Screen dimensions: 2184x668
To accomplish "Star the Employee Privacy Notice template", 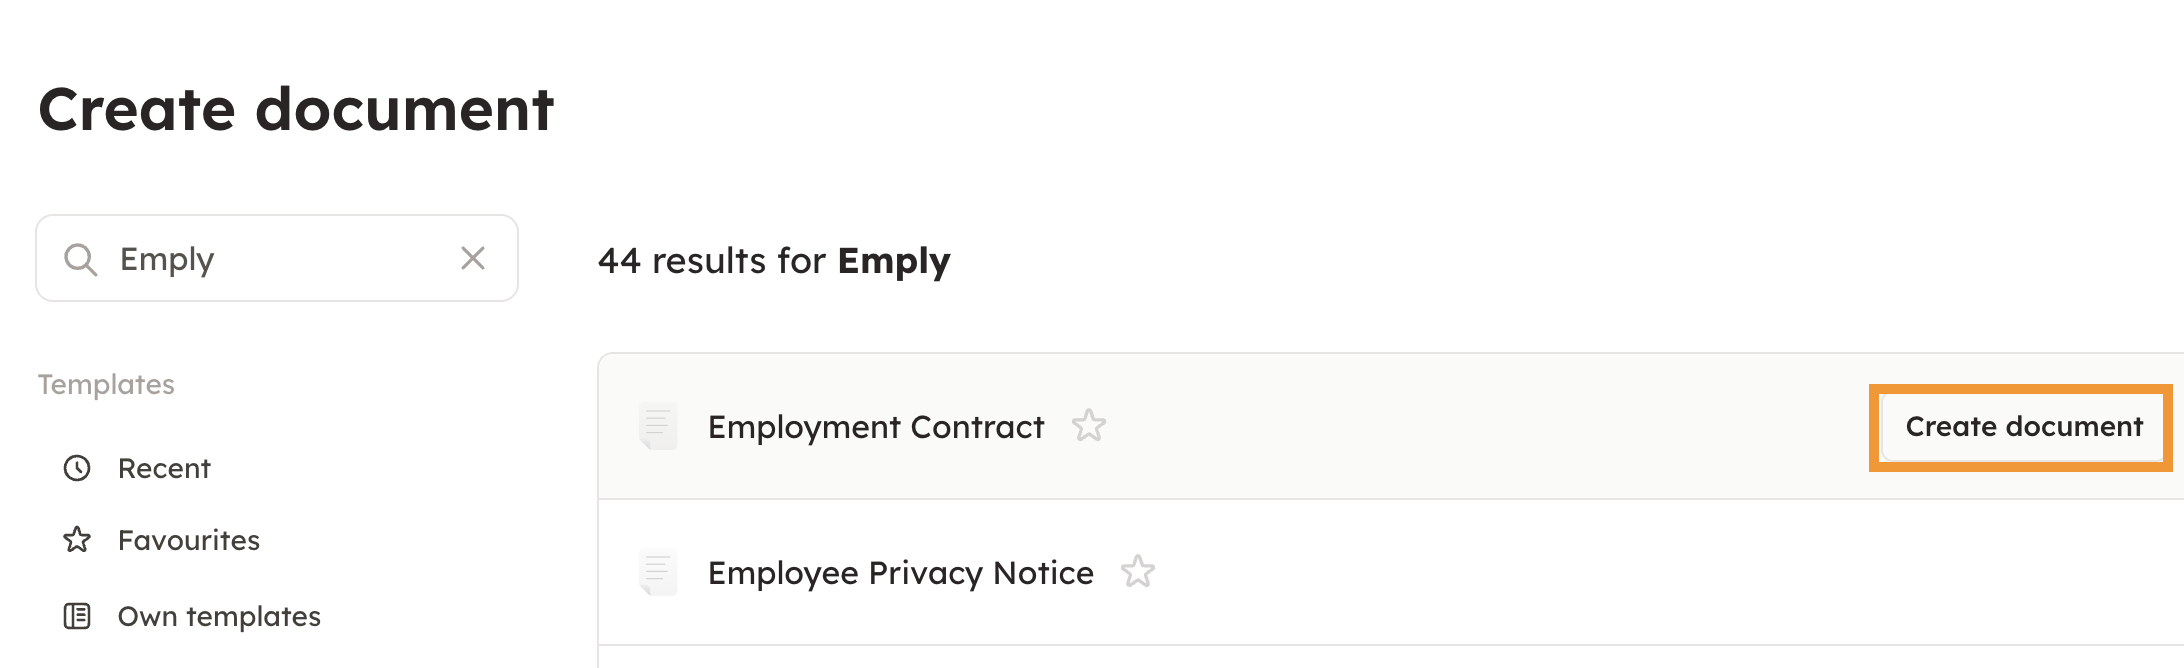I will point(1138,572).
